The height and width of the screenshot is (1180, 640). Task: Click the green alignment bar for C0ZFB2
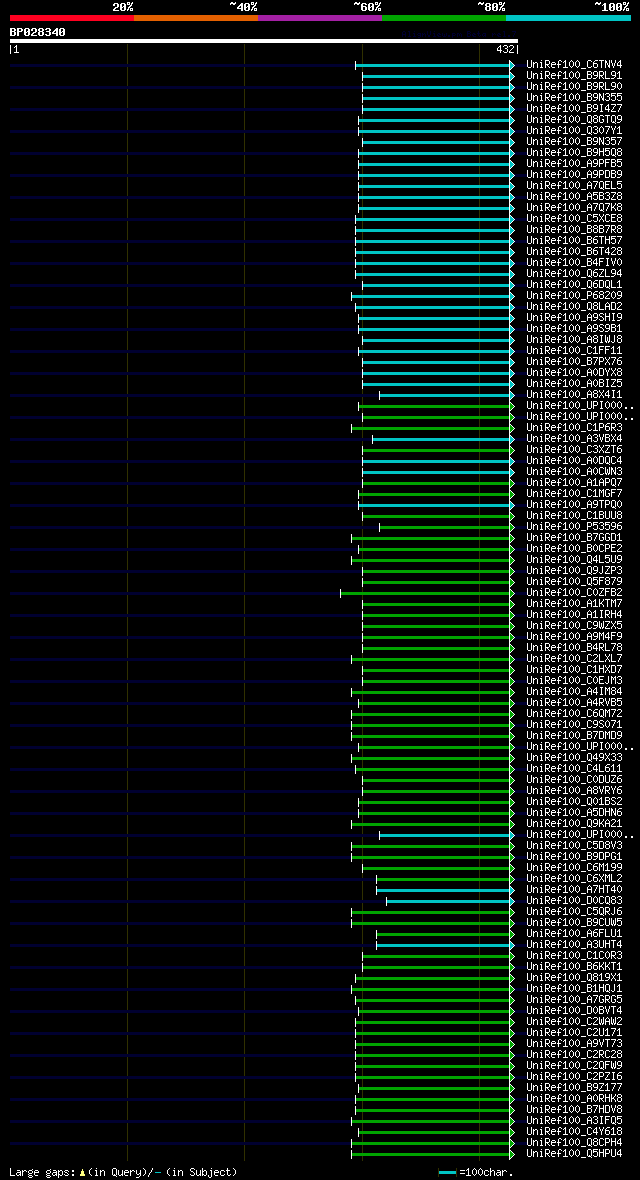click(x=427, y=594)
